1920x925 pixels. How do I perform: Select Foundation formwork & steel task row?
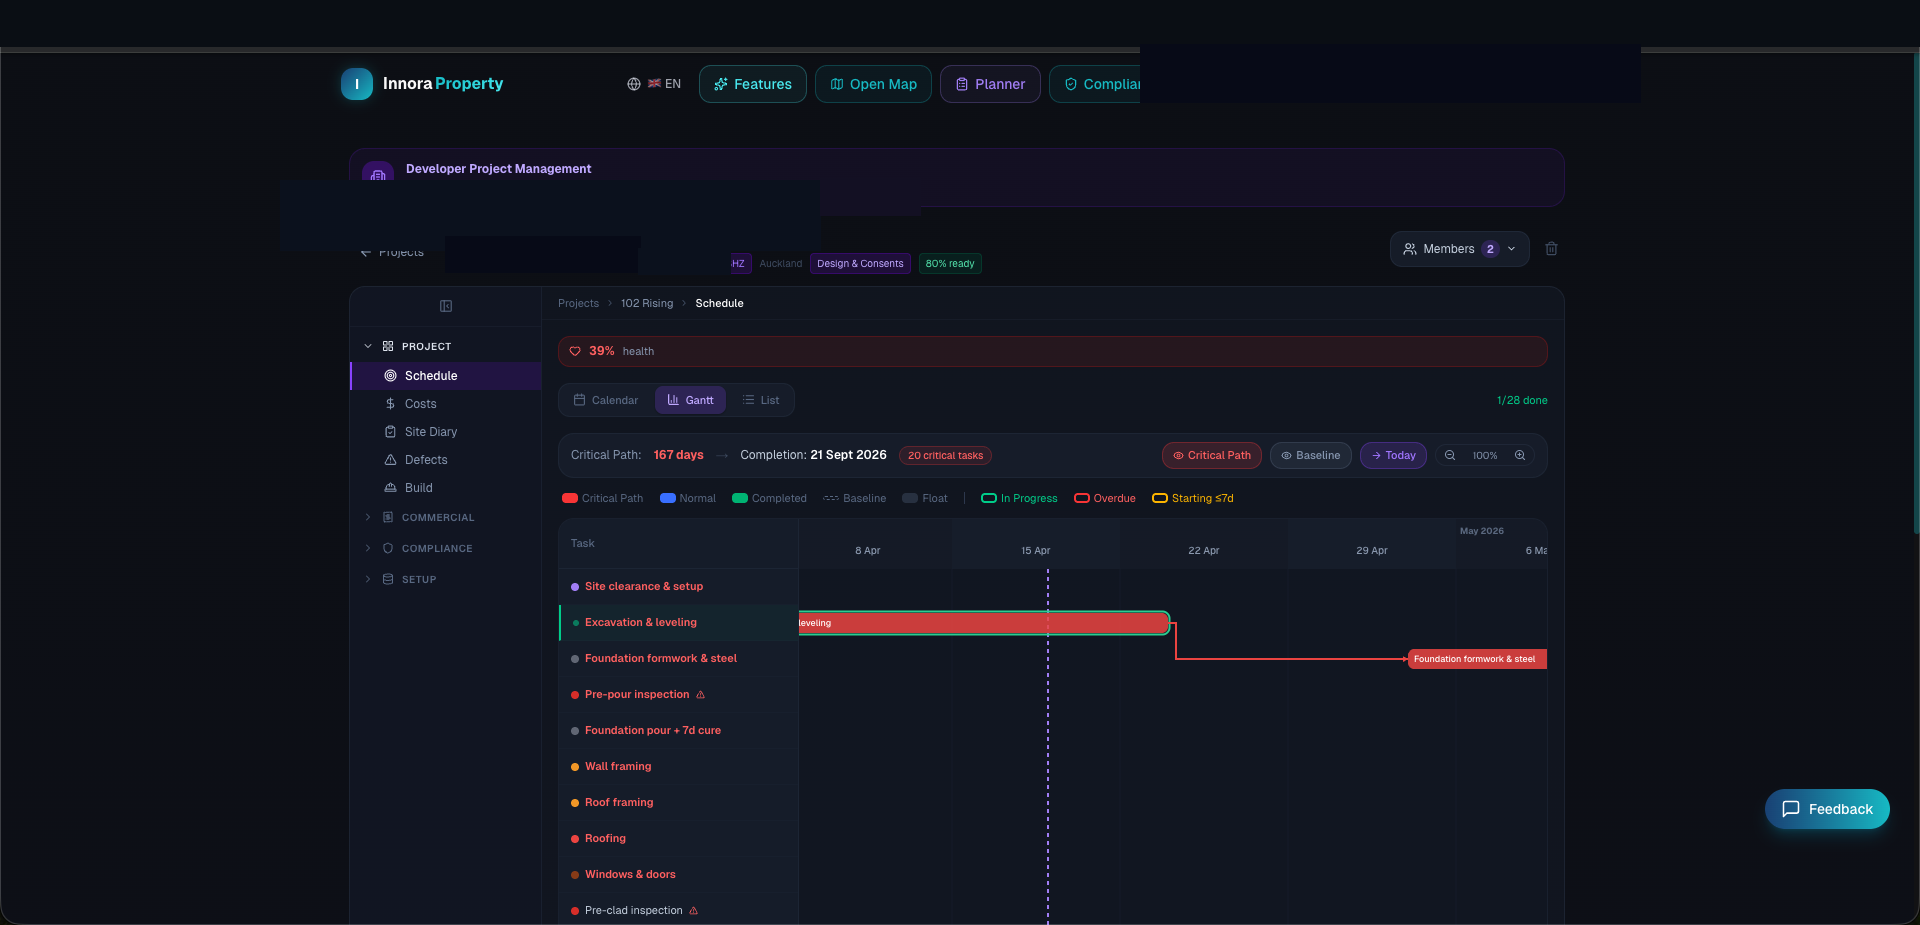[679, 658]
